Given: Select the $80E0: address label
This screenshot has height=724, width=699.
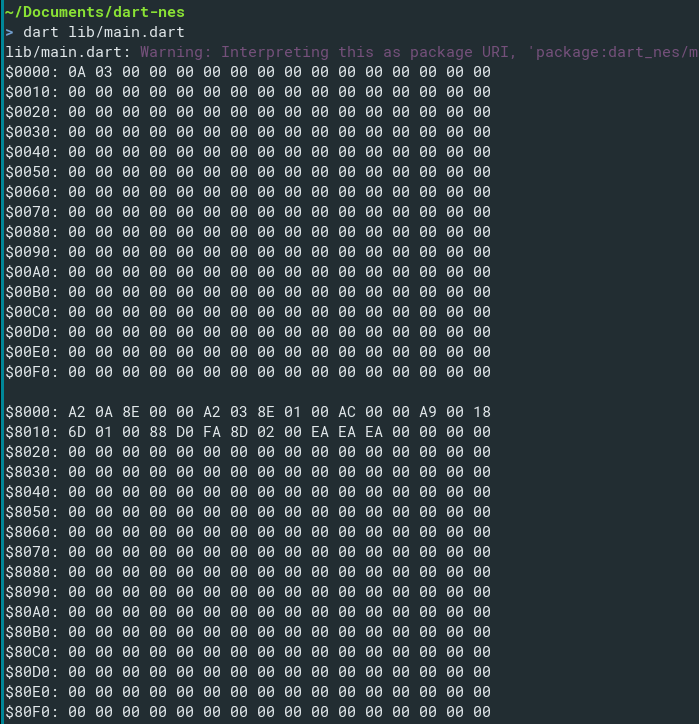Looking at the screenshot, I should [32, 692].
